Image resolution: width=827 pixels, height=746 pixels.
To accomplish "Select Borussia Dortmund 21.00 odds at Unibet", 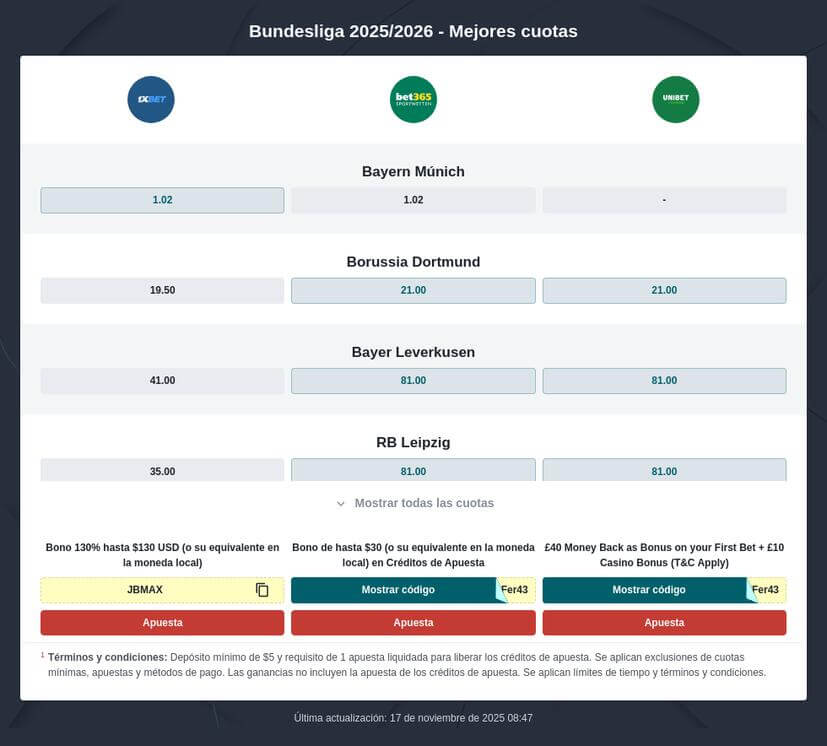I will pyautogui.click(x=664, y=290).
